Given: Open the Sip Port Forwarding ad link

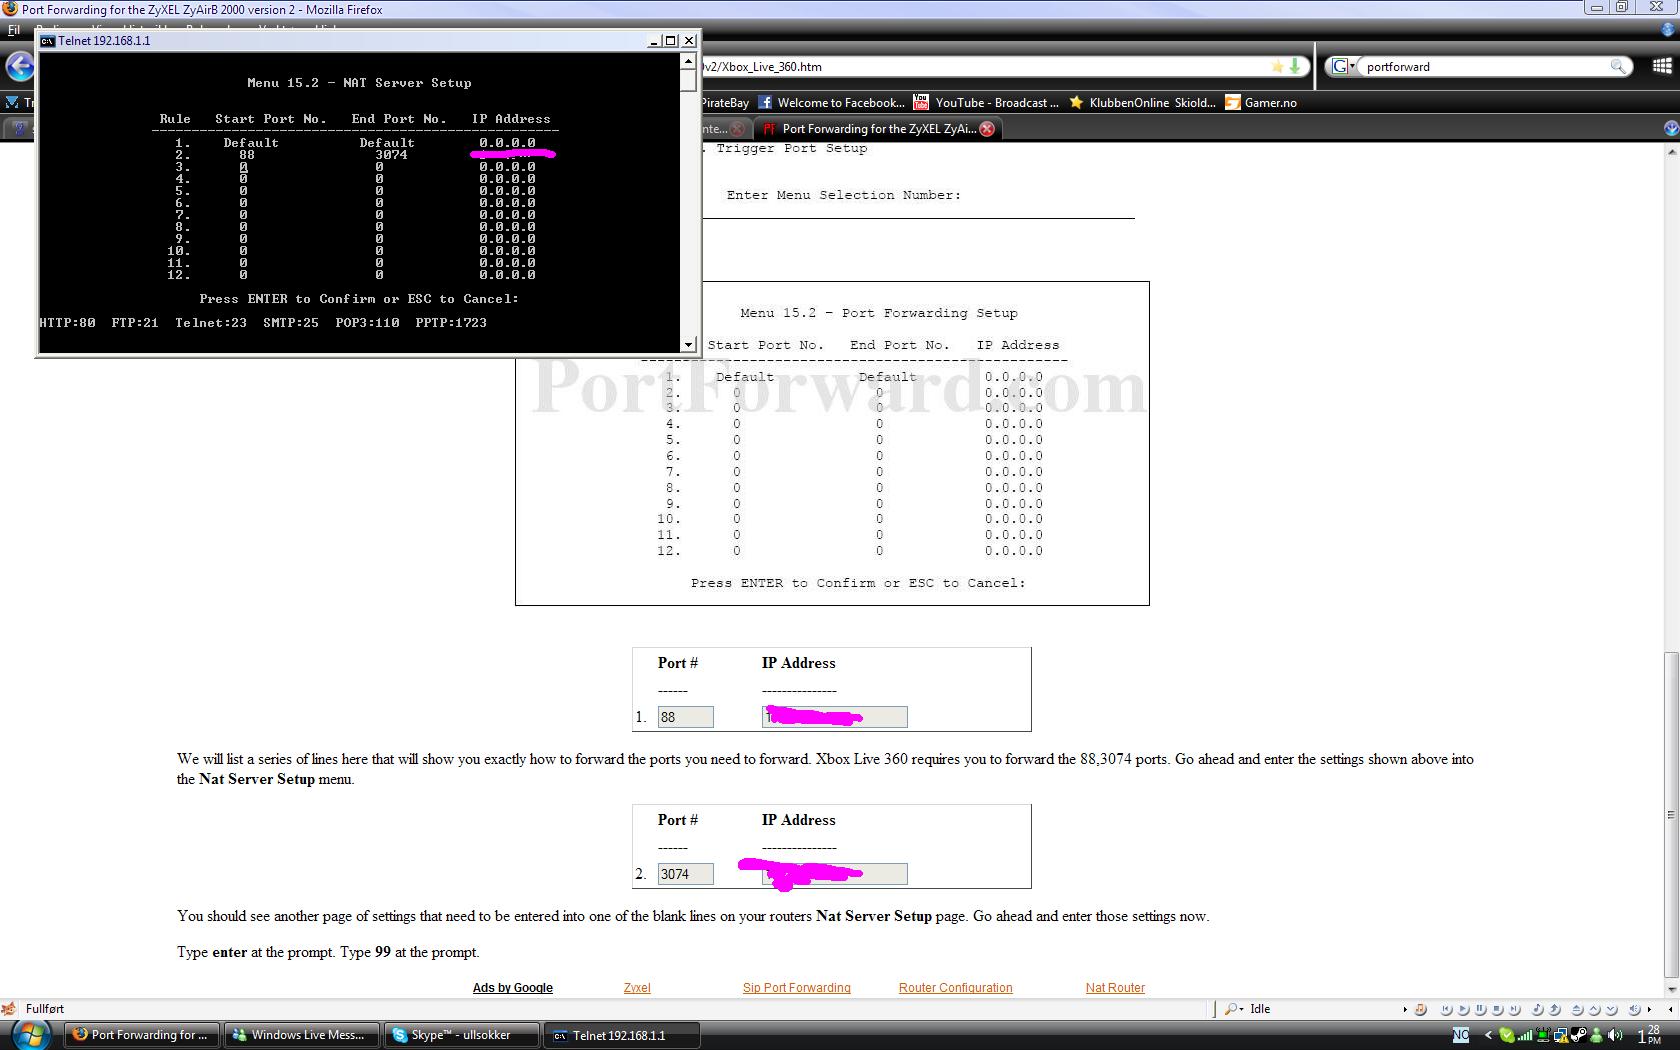Looking at the screenshot, I should tap(796, 988).
